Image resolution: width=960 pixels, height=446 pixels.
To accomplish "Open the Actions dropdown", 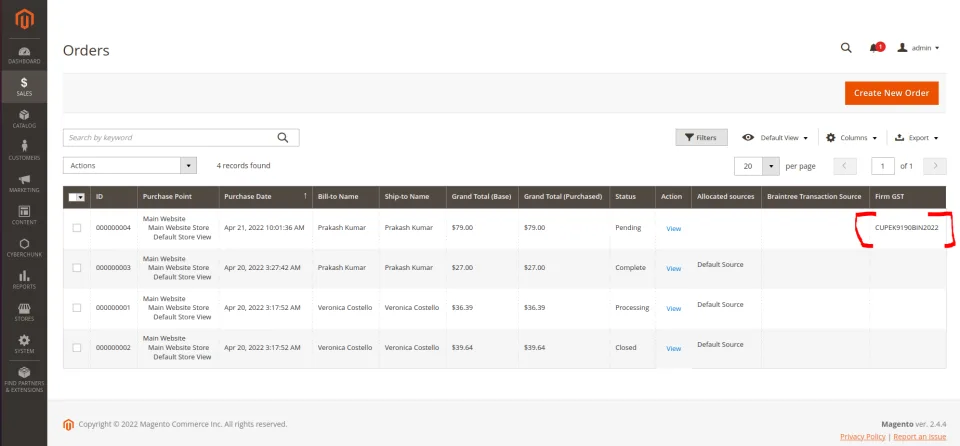I will coord(130,165).
